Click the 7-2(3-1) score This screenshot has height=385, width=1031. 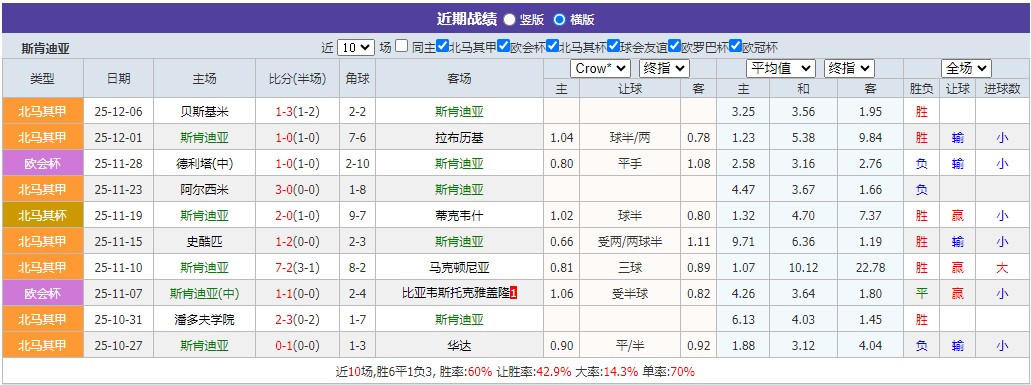point(297,267)
